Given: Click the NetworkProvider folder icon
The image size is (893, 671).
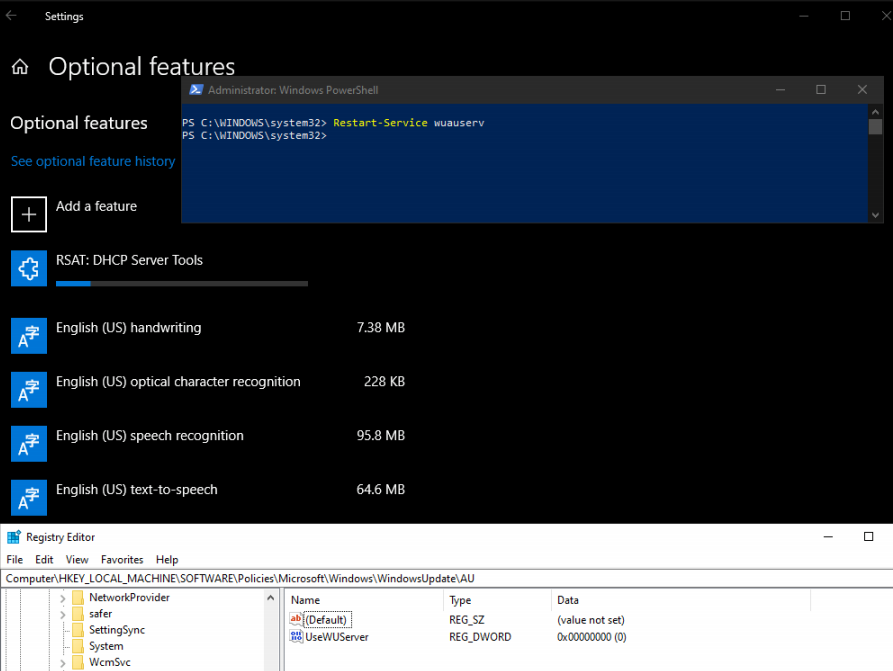Looking at the screenshot, I should click(x=78, y=598).
